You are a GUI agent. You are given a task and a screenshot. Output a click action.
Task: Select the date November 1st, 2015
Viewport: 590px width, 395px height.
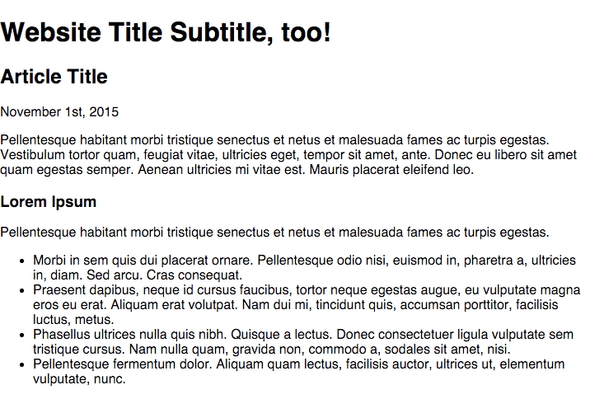coord(59,112)
